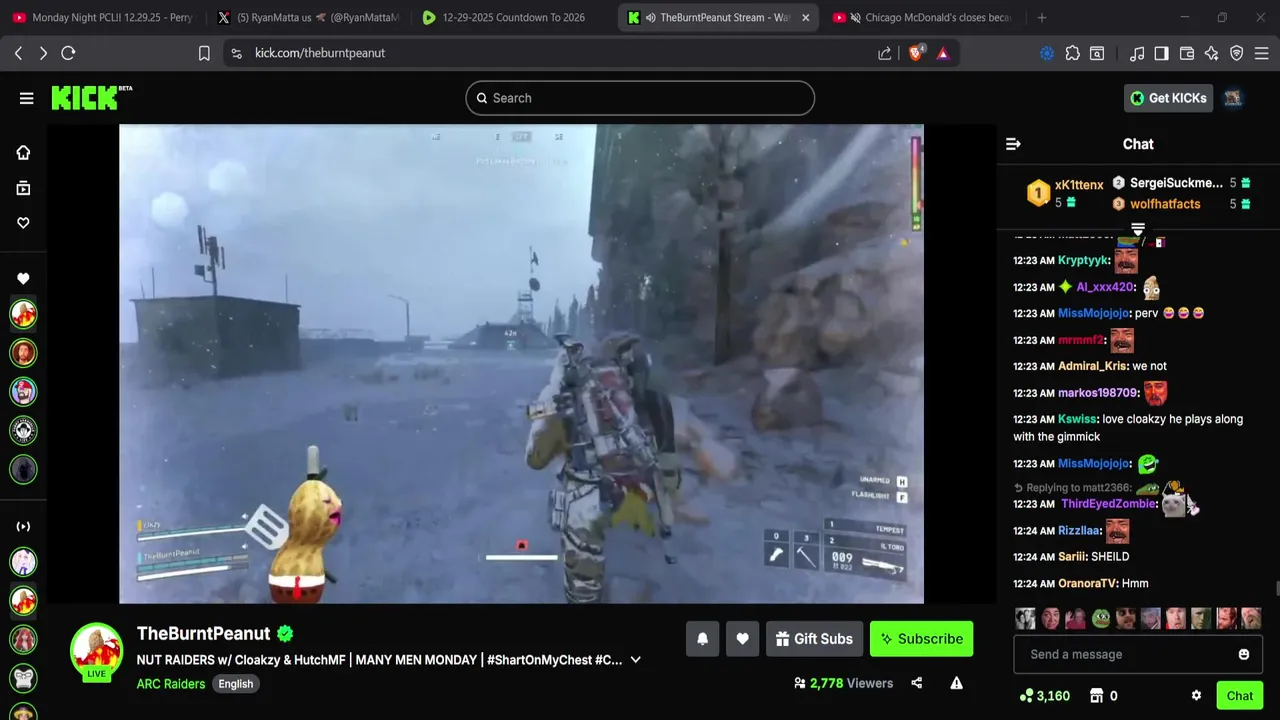Screen dimensions: 1280x720
Task: Open the channel shop storefront icon
Action: [x=1096, y=696]
